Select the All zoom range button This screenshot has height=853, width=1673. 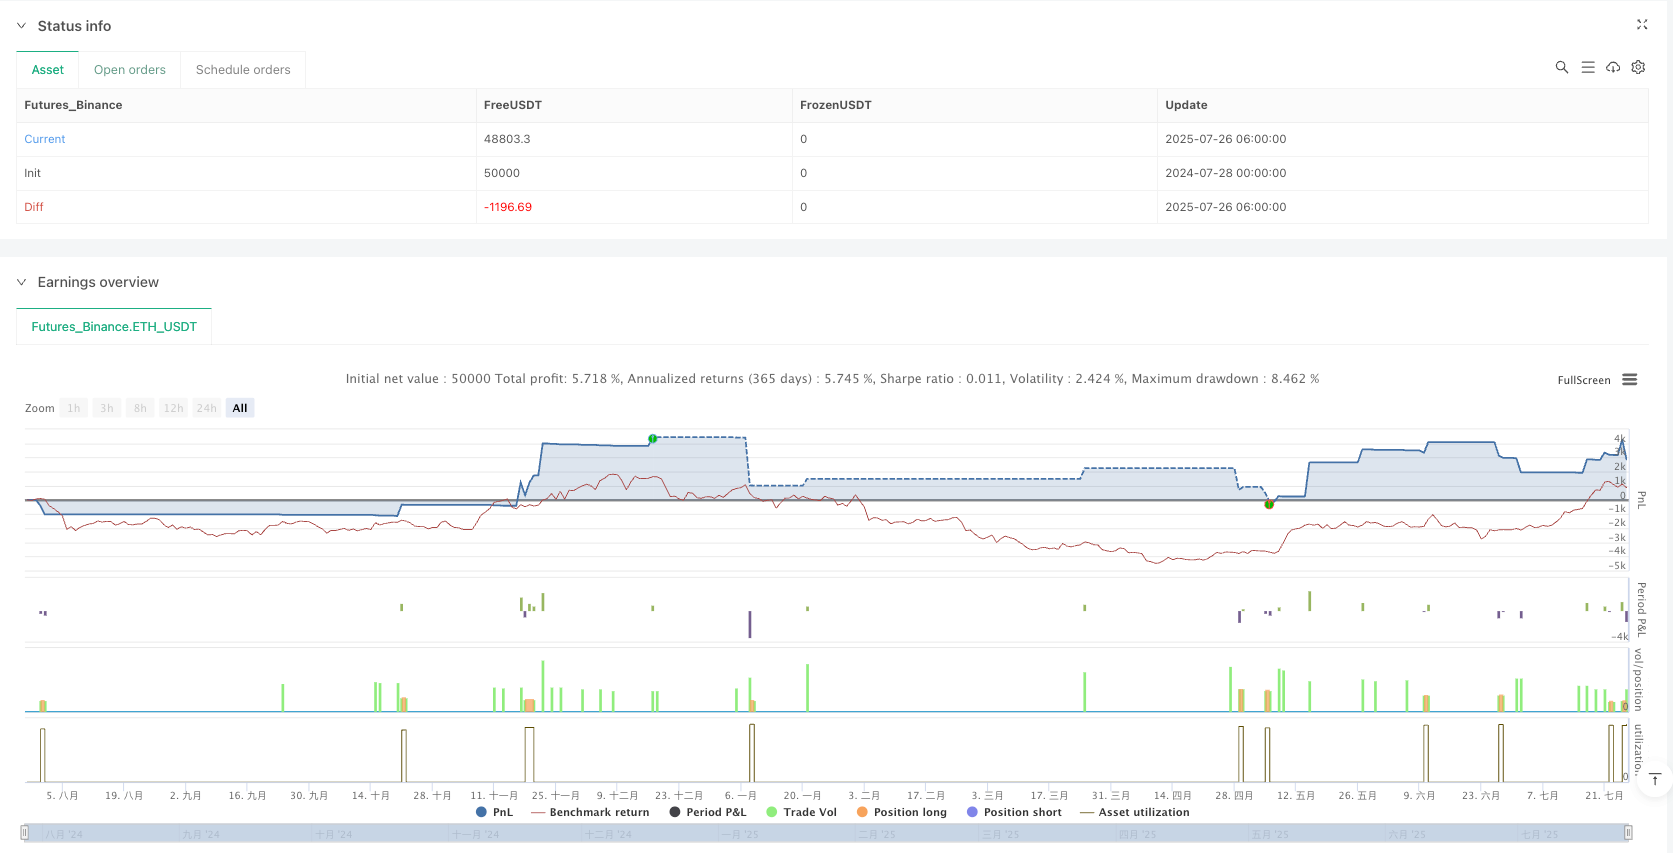[240, 408]
